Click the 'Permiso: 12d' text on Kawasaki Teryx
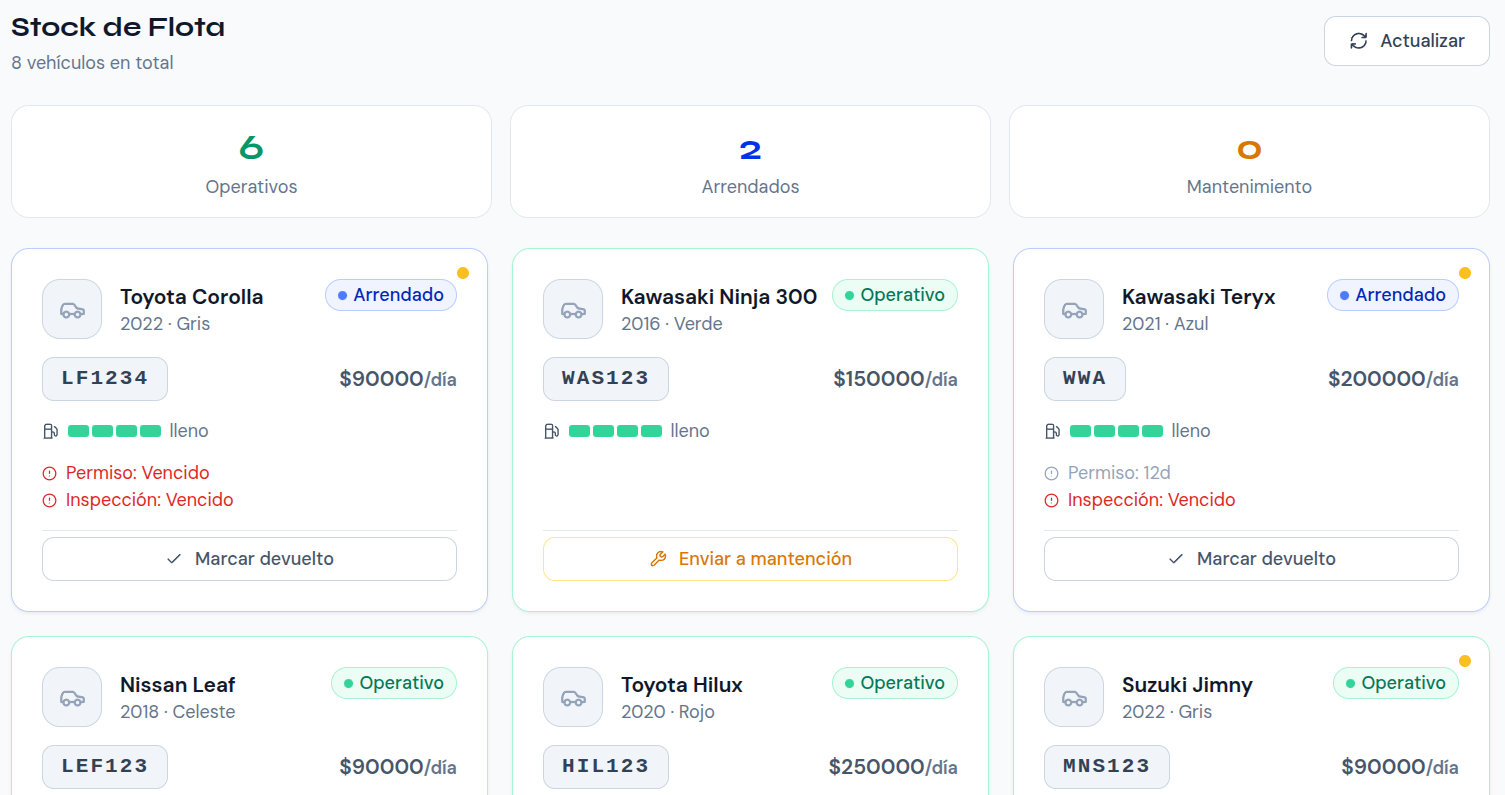Viewport: 1505px width, 795px height. click(1120, 473)
